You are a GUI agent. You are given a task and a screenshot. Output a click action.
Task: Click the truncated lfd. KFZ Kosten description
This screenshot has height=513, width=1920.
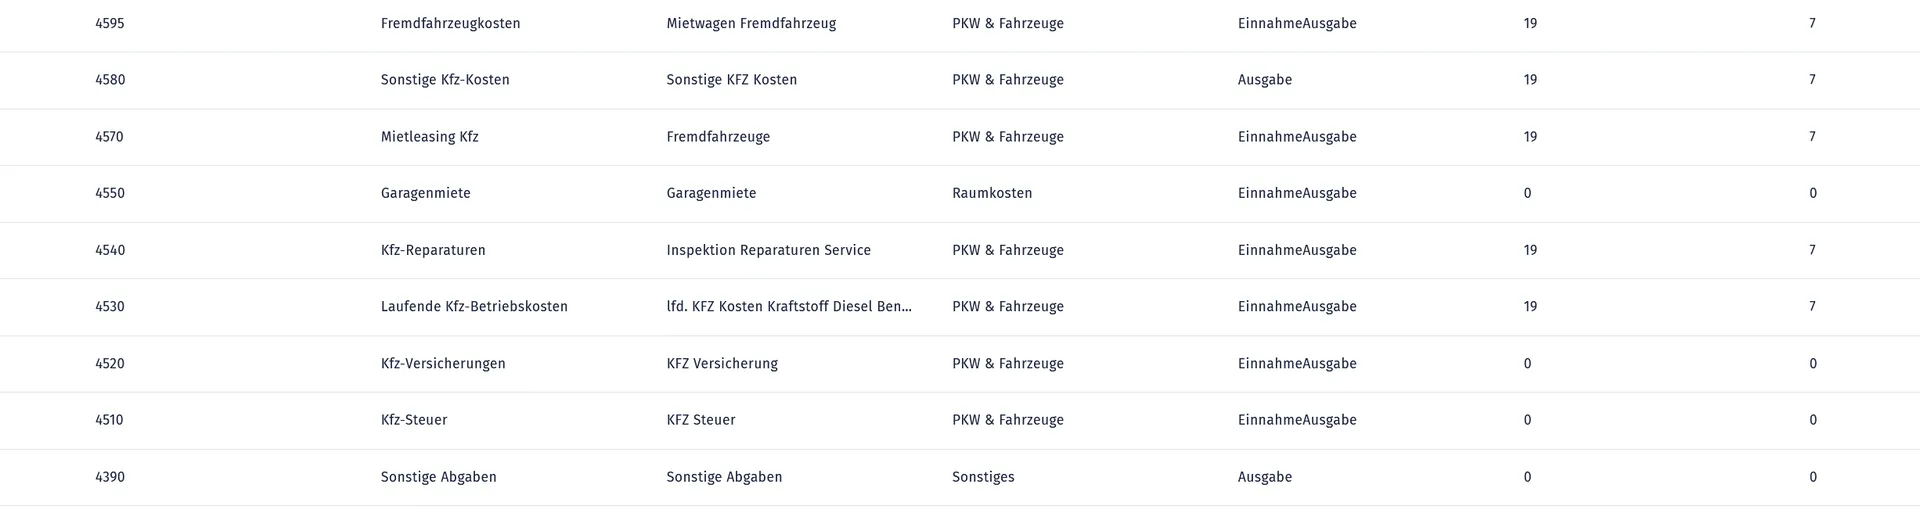[x=789, y=307]
